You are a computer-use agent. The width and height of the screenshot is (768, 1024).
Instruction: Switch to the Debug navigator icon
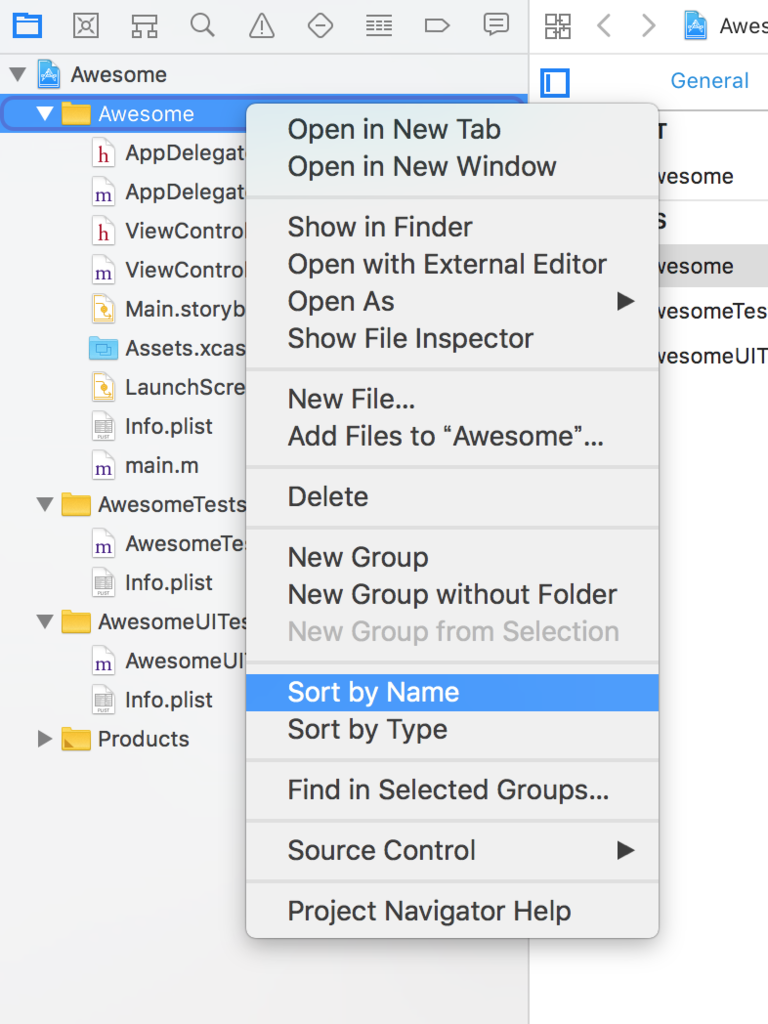point(378,25)
